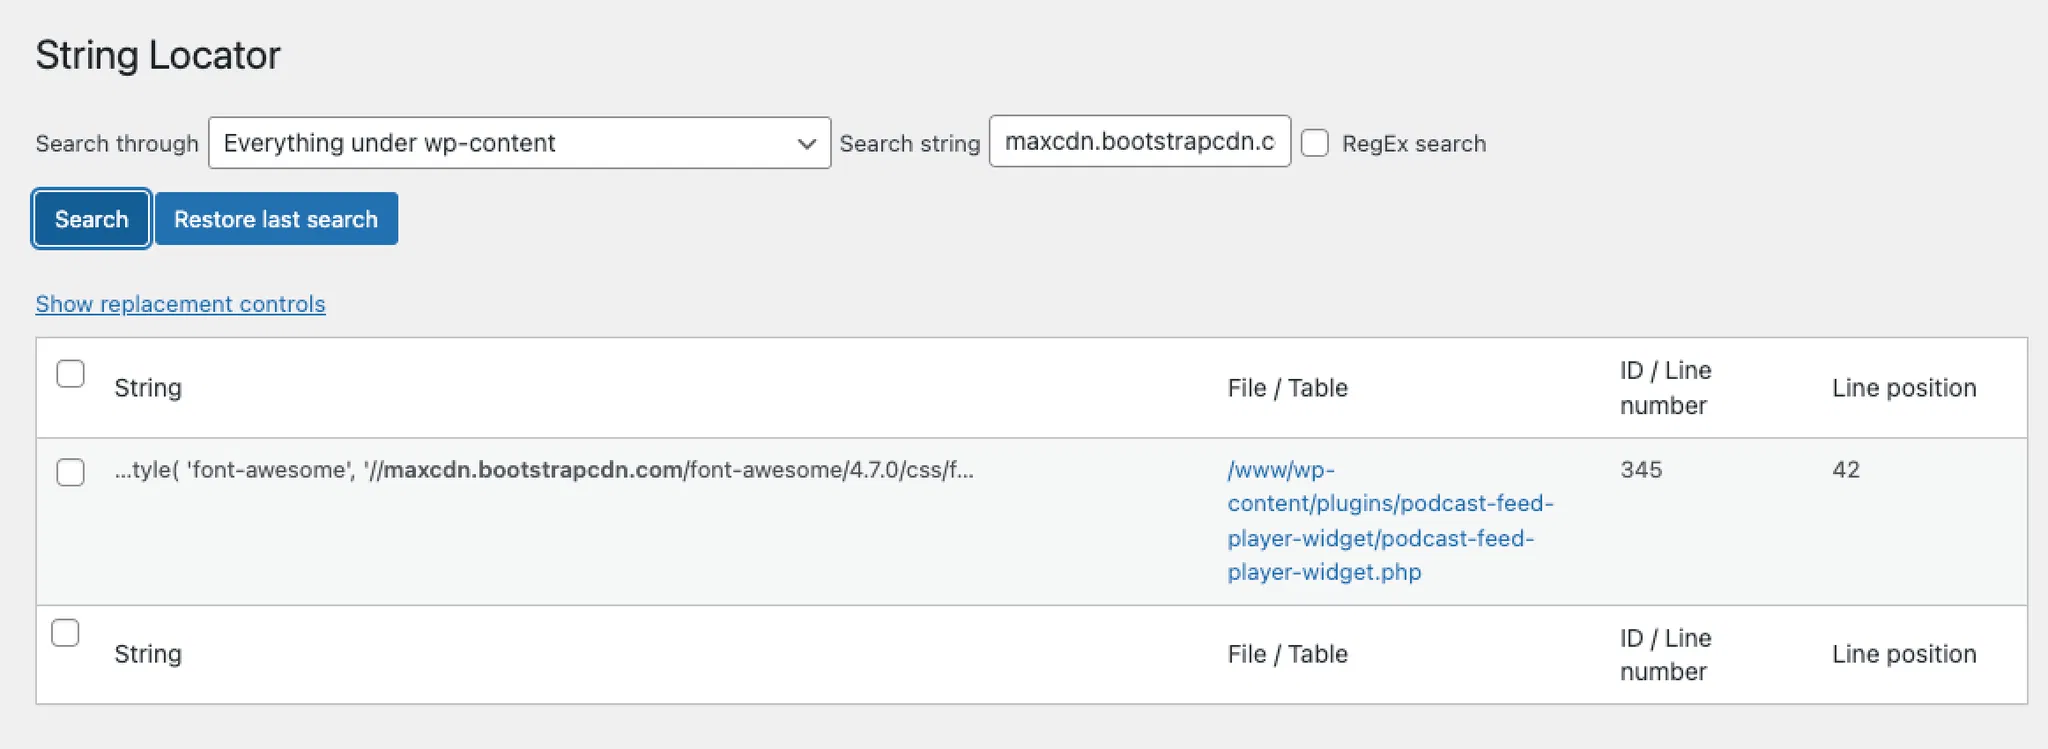2048x749 pixels.
Task: Open the Show replacement controls link
Action: [x=180, y=304]
